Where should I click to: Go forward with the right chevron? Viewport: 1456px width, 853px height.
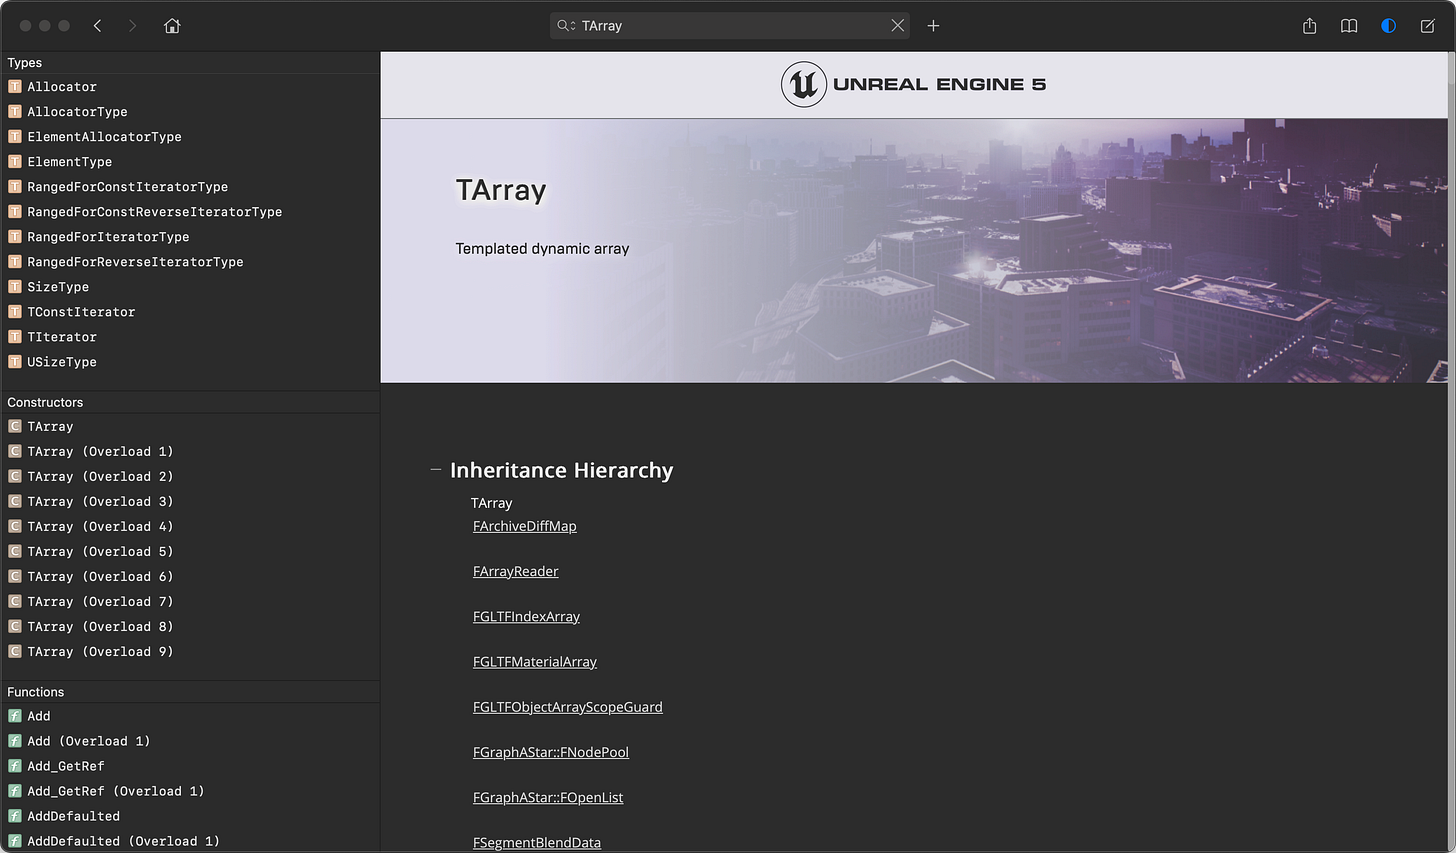point(132,26)
